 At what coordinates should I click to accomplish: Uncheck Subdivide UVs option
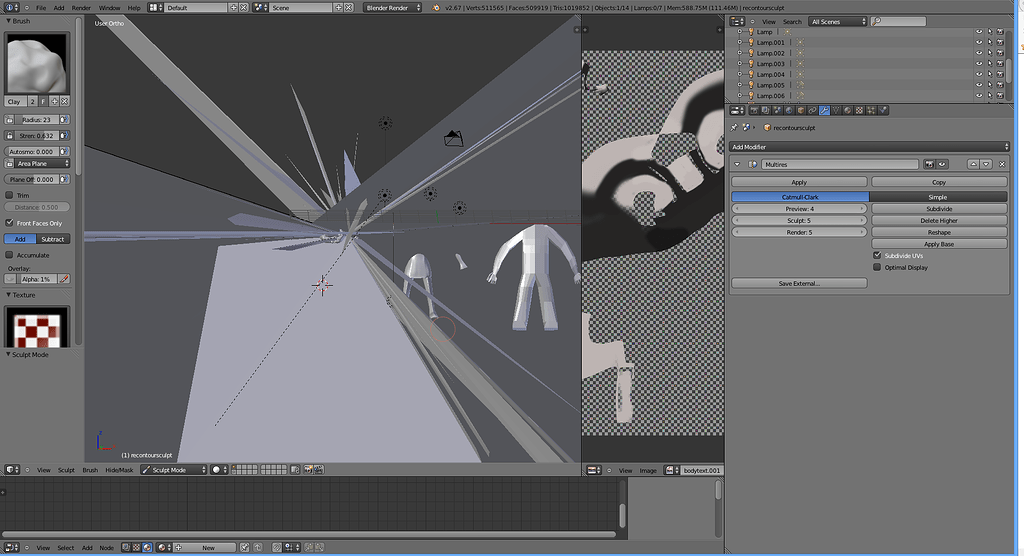tap(877, 255)
